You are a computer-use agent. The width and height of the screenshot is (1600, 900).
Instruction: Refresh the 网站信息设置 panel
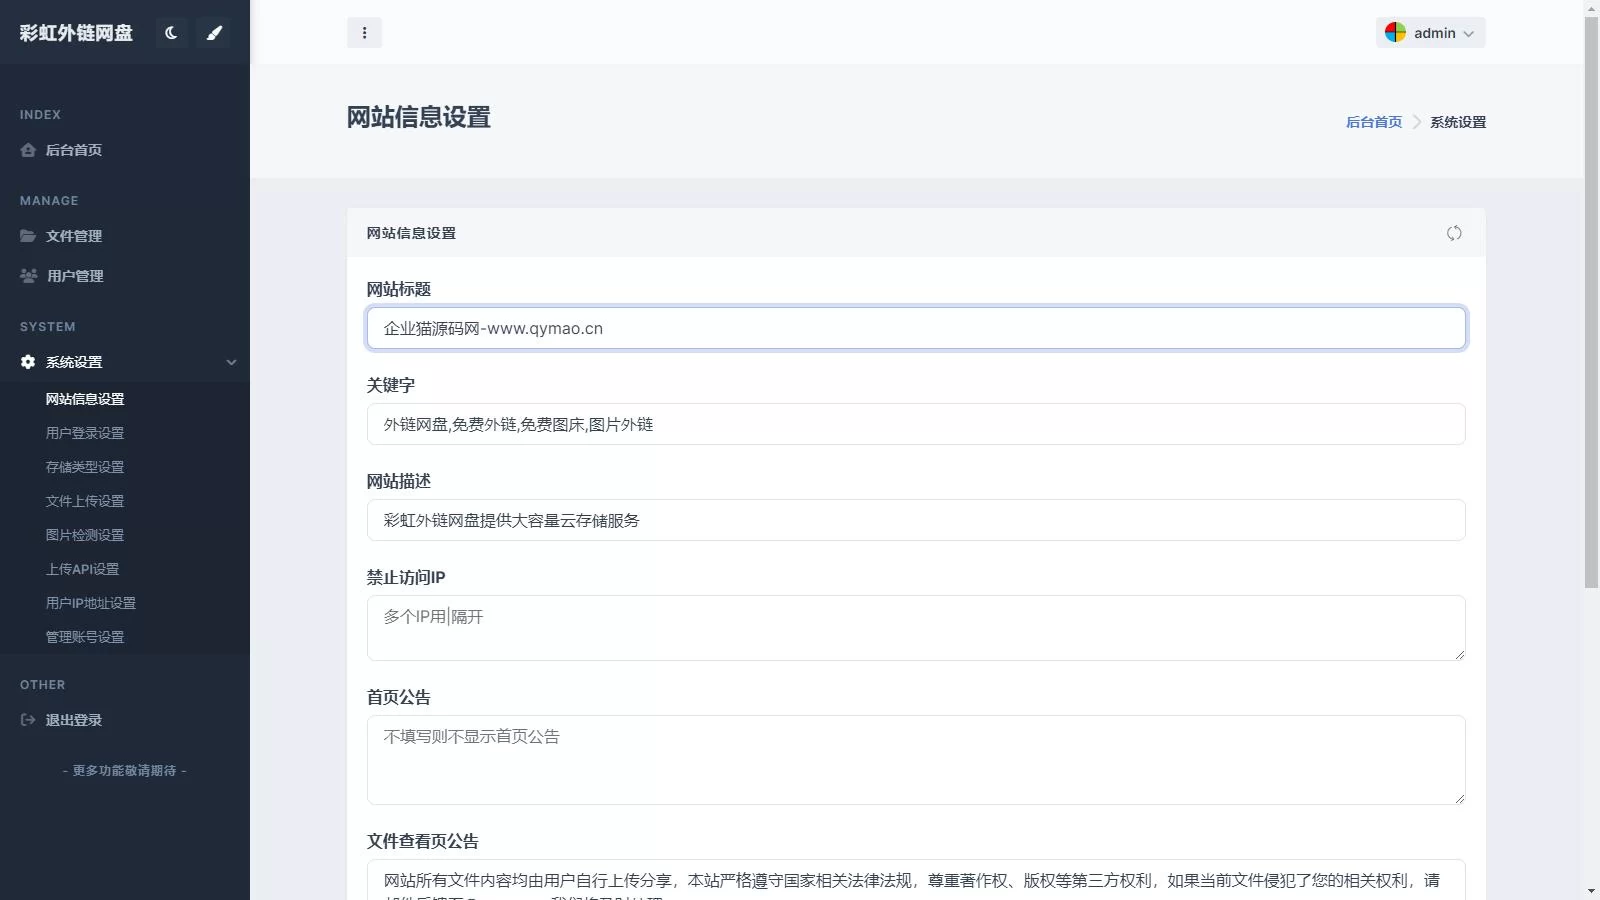1455,232
